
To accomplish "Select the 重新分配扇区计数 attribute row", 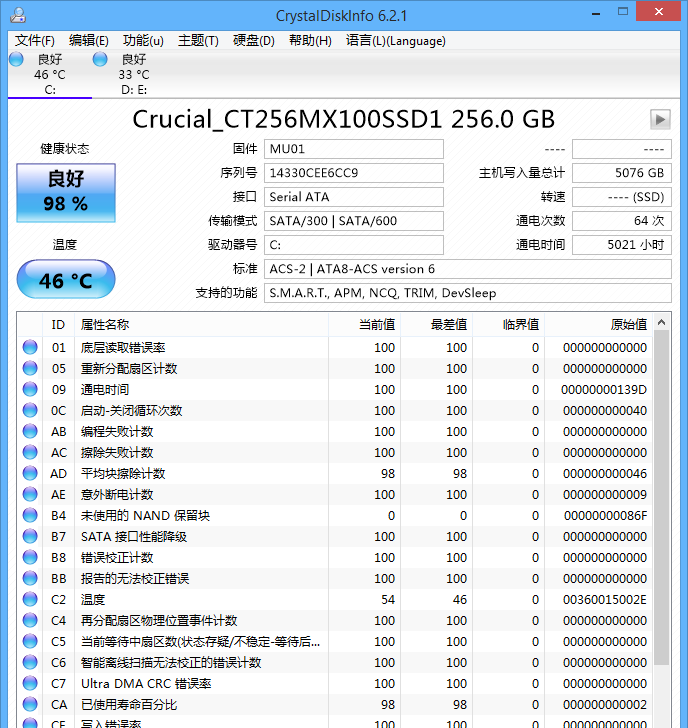I will [335, 368].
